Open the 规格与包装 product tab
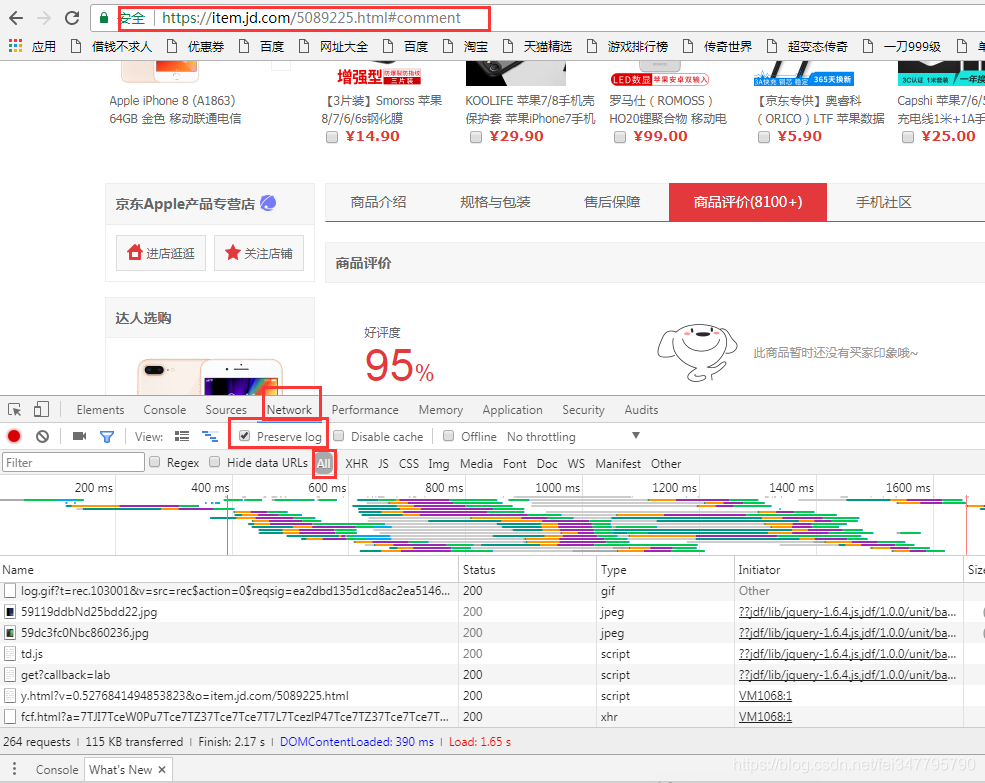This screenshot has width=985, height=783. [x=495, y=202]
